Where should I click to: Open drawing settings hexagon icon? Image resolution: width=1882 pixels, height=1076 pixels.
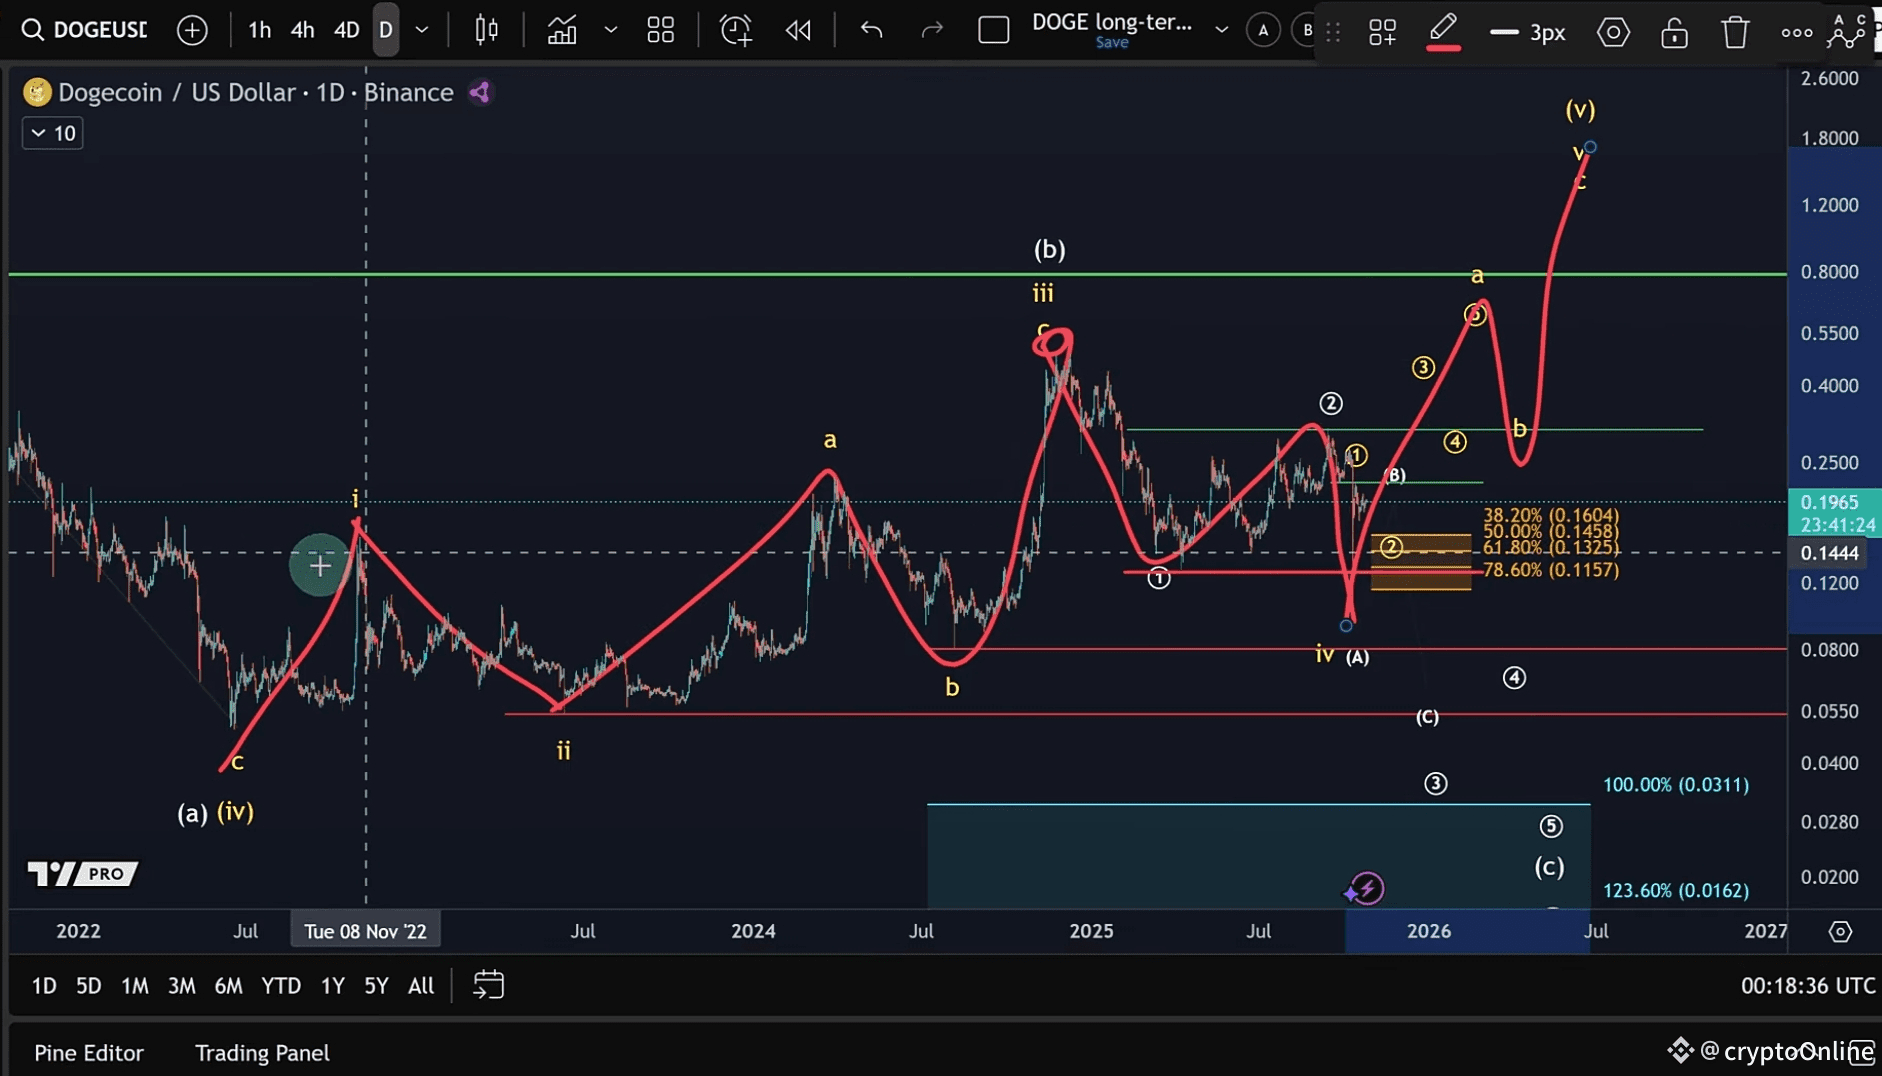(1613, 33)
